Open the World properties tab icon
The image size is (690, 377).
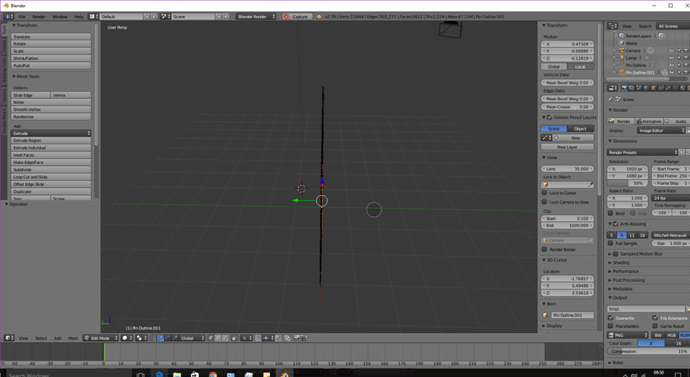(x=646, y=88)
